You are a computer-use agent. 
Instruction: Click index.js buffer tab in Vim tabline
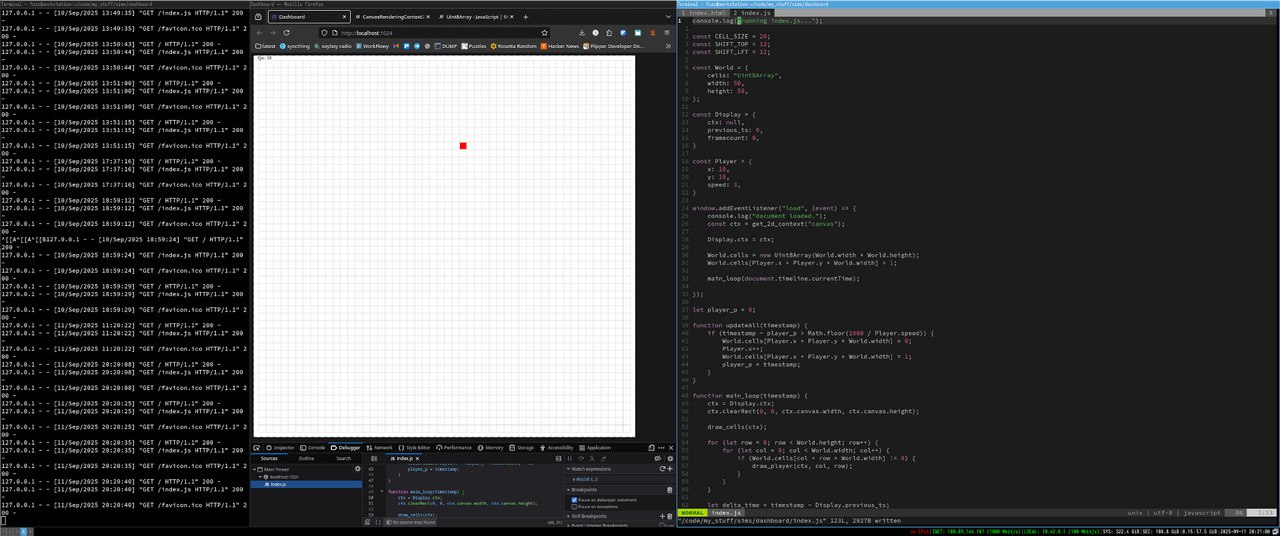pyautogui.click(x=754, y=12)
